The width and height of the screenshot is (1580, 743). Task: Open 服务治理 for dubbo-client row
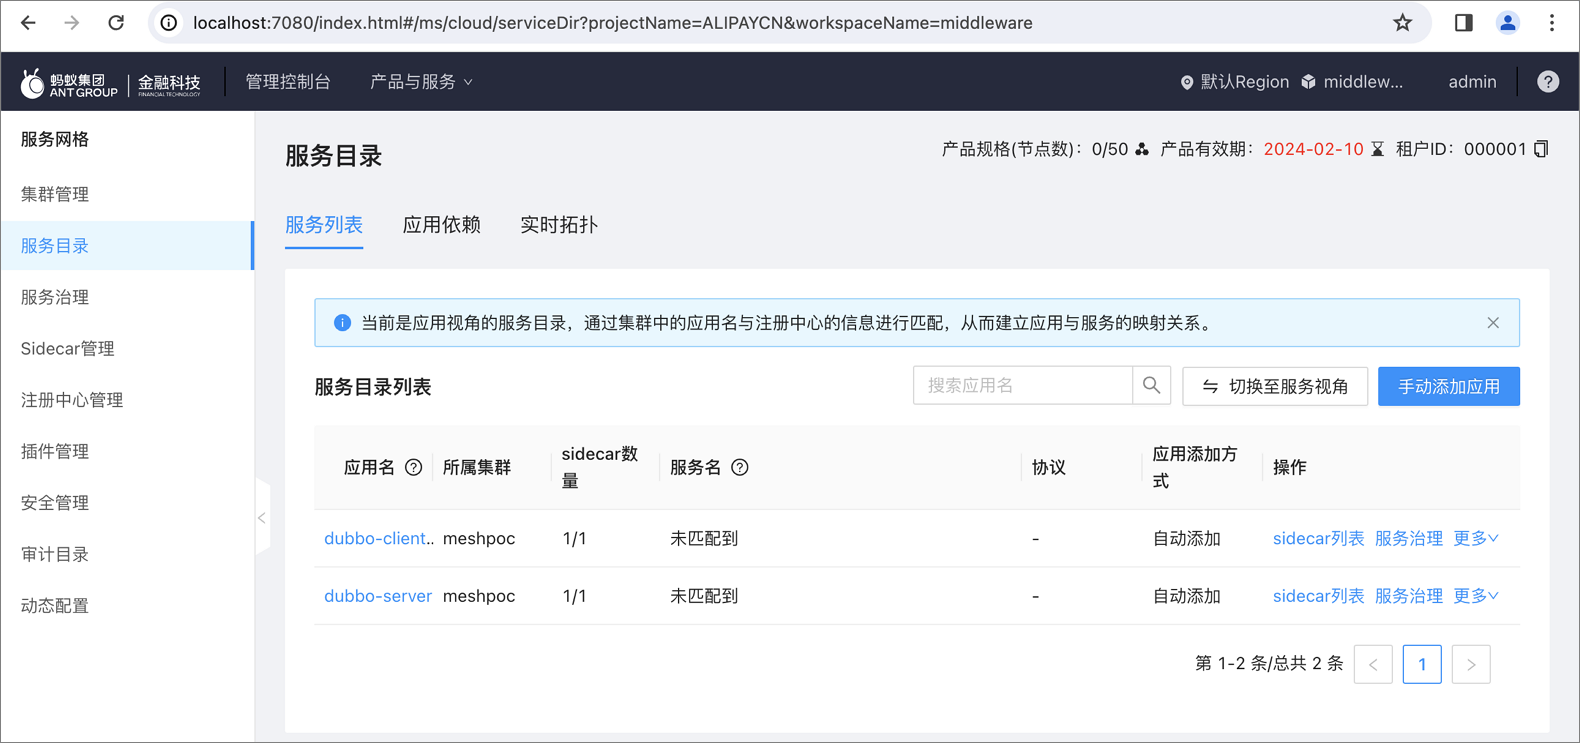click(1409, 538)
